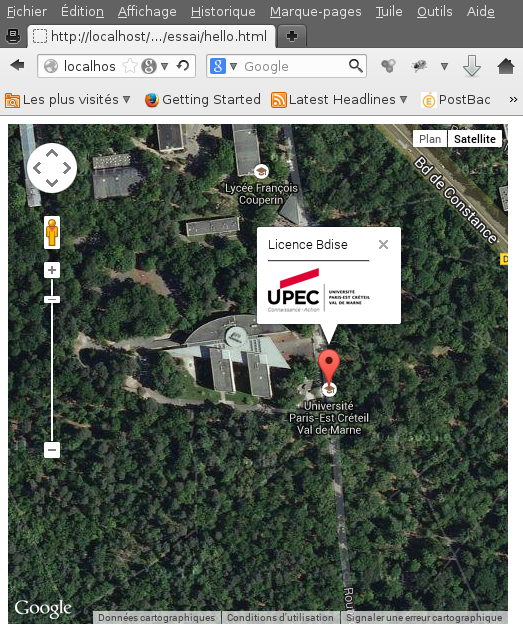The height and width of the screenshot is (632, 523).
Task: Open the Marque-pages menu
Action: tap(315, 12)
